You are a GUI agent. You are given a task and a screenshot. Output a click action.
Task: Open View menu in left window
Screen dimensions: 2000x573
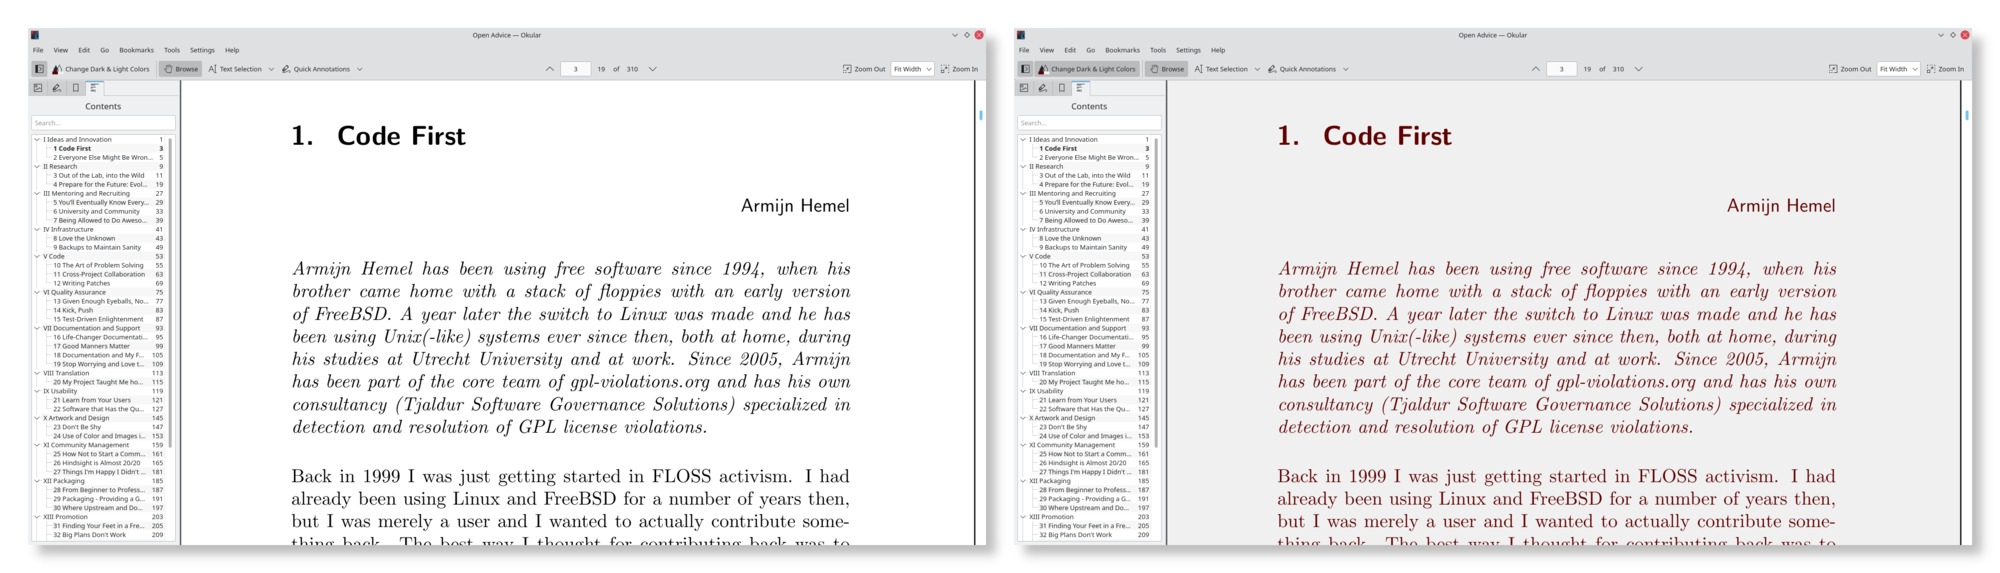(61, 50)
